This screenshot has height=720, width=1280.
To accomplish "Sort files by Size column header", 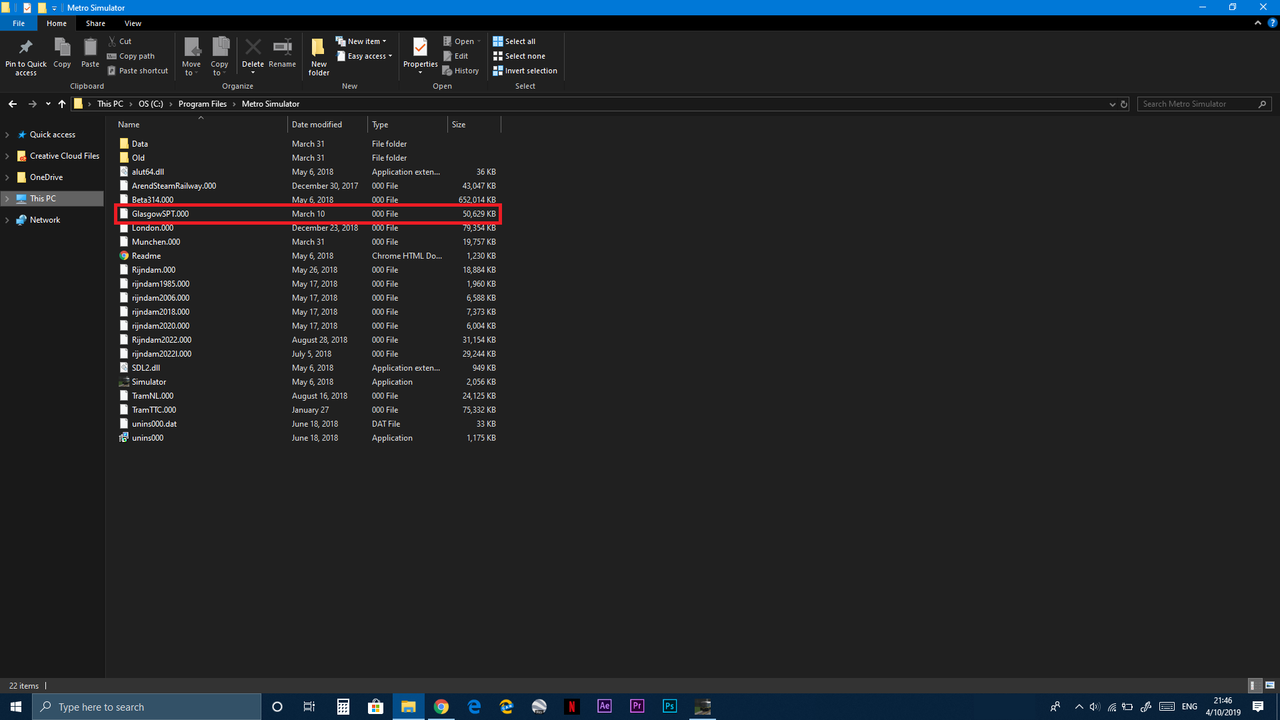I will pos(474,125).
